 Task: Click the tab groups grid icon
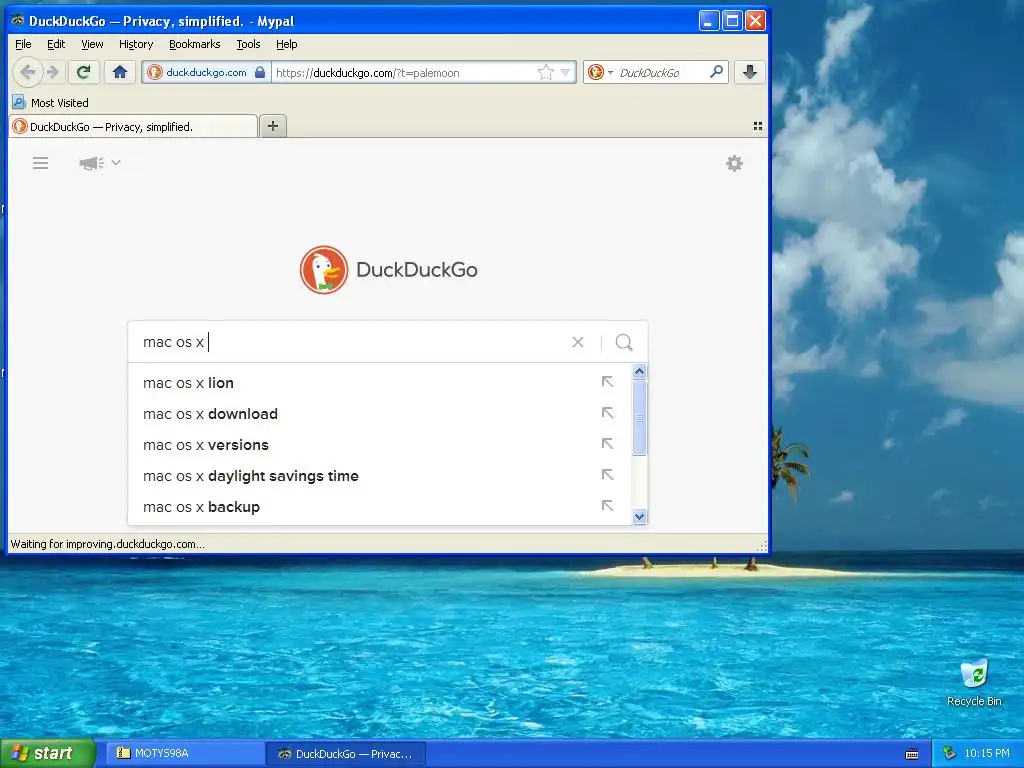click(x=758, y=126)
